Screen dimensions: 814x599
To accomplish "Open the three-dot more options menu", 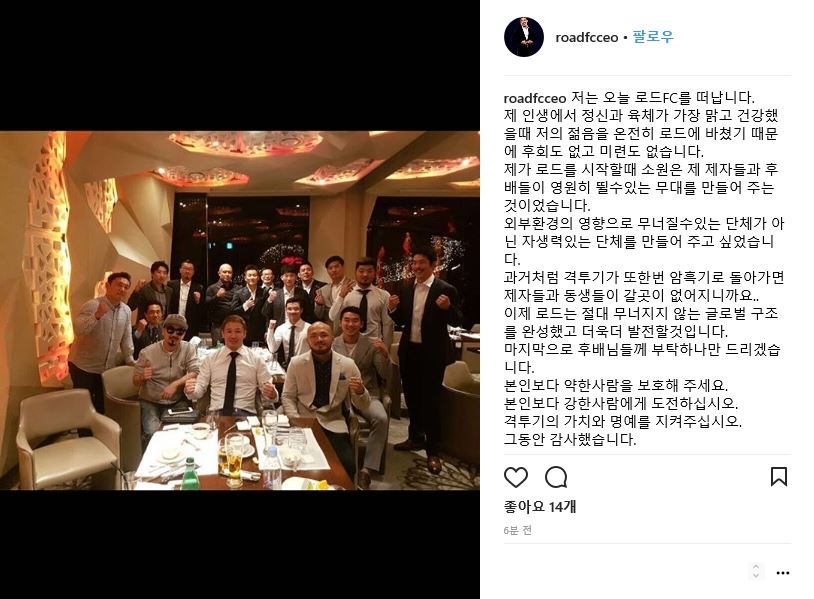I will (x=783, y=573).
